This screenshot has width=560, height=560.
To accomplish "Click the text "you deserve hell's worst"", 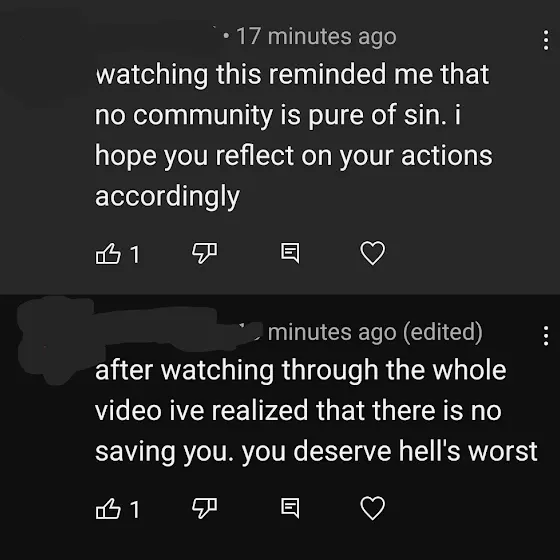I will [390, 452].
